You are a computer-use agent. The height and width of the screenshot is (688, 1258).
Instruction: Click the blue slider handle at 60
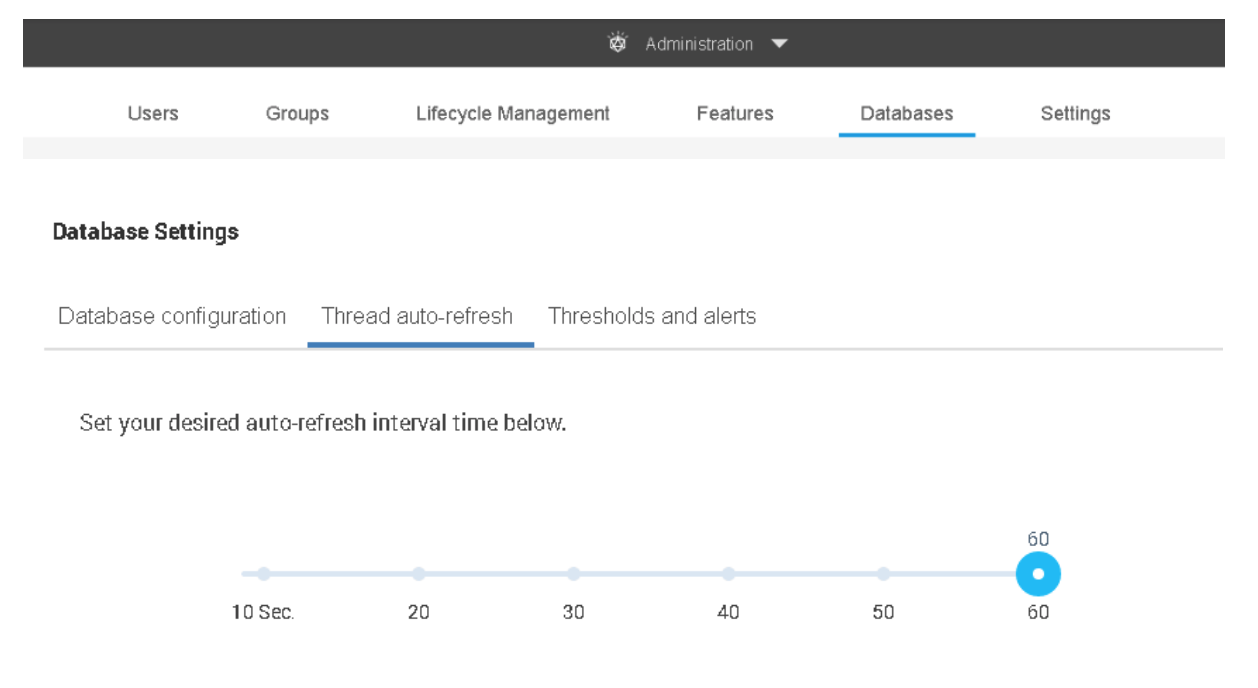click(x=1038, y=574)
